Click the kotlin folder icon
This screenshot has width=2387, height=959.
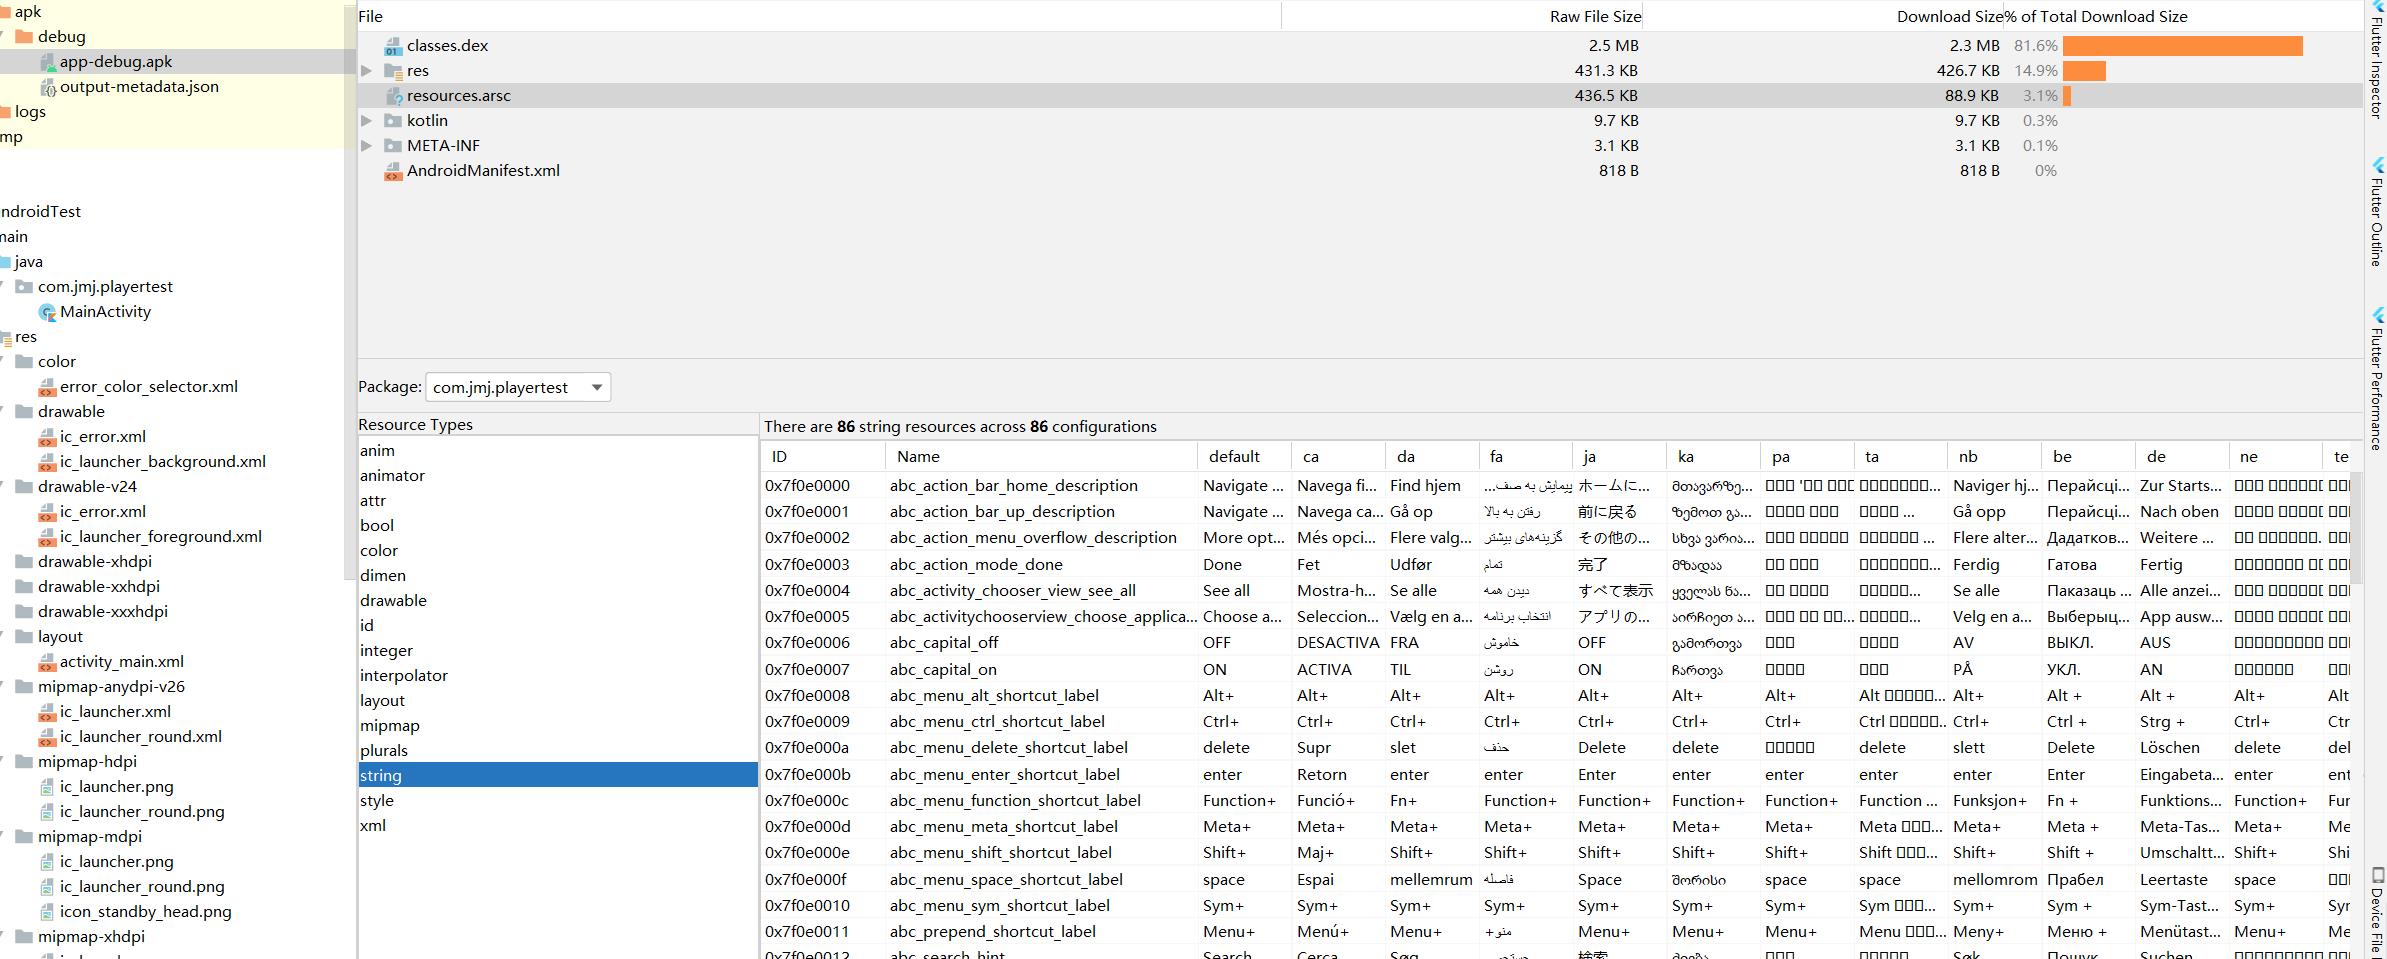[x=394, y=121]
